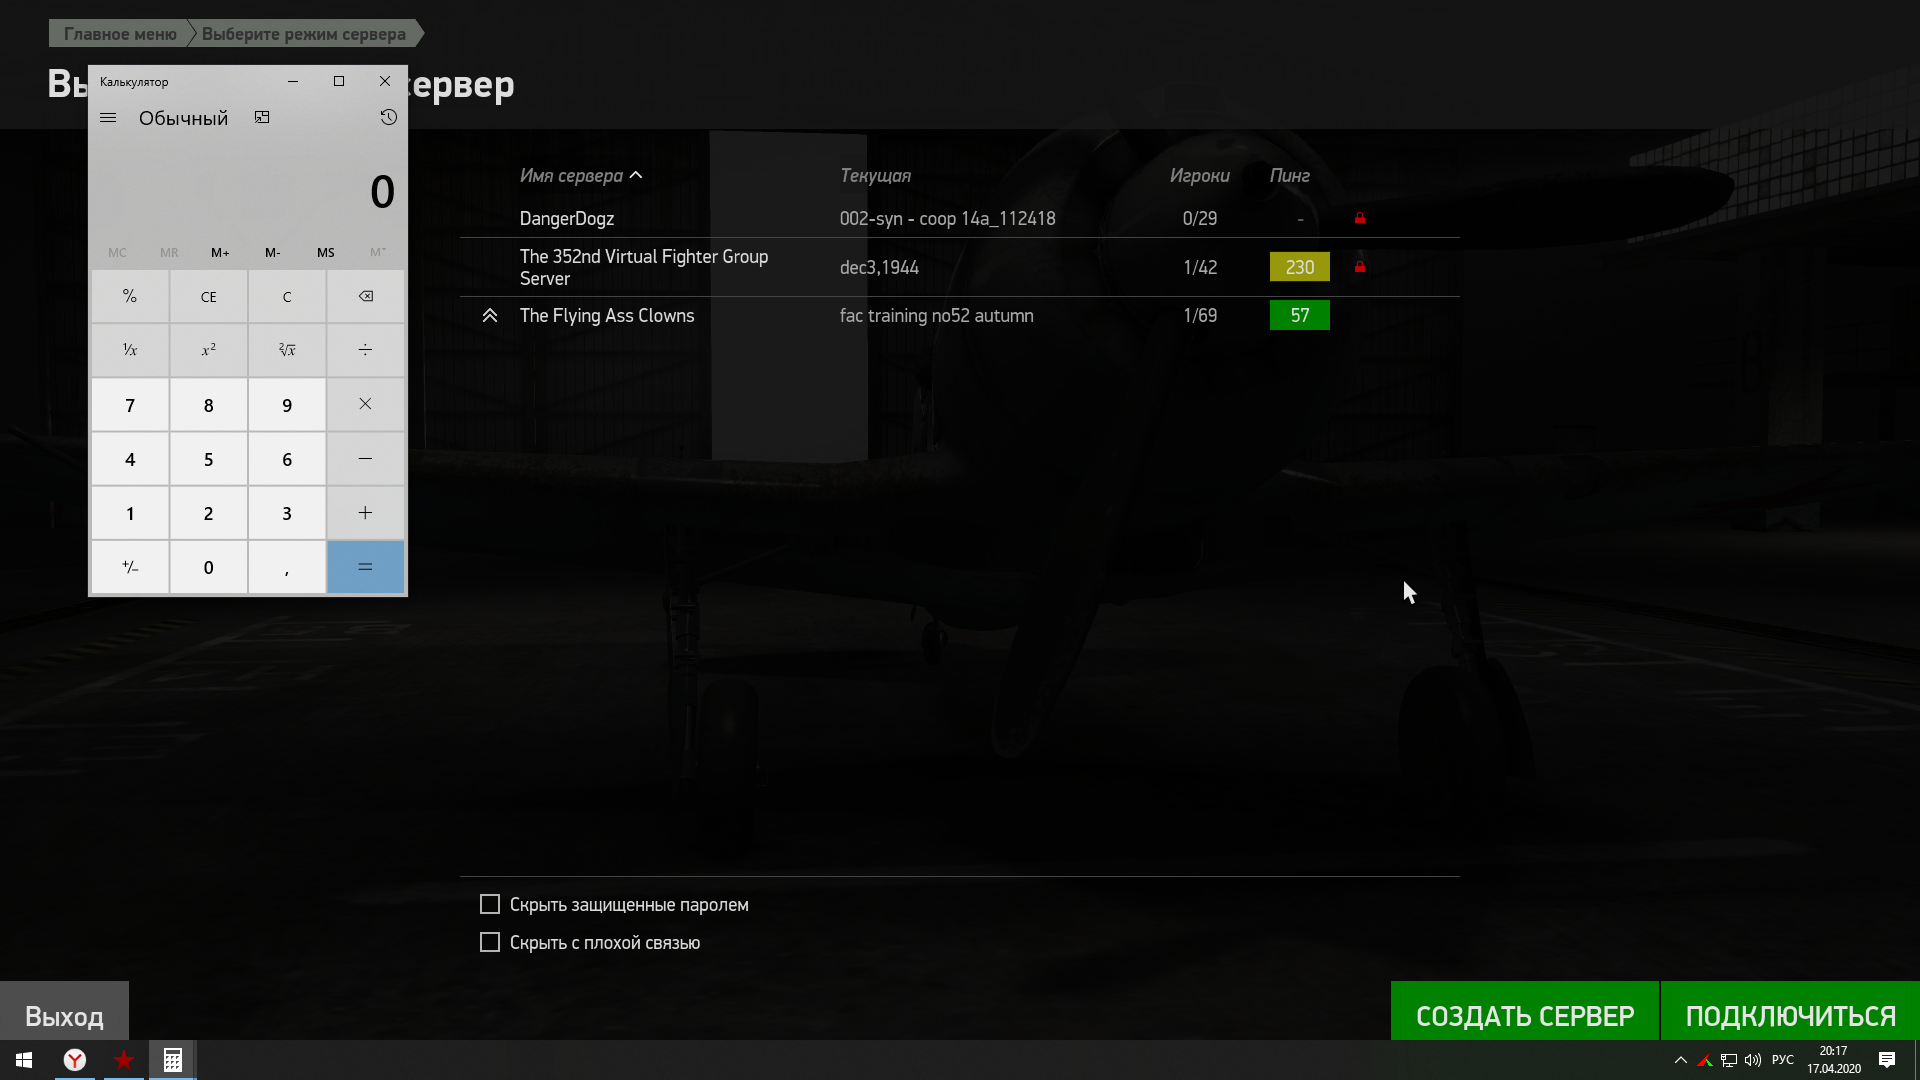Select the DangerDogz server row
The image size is (1920, 1080).
[x=960, y=218]
